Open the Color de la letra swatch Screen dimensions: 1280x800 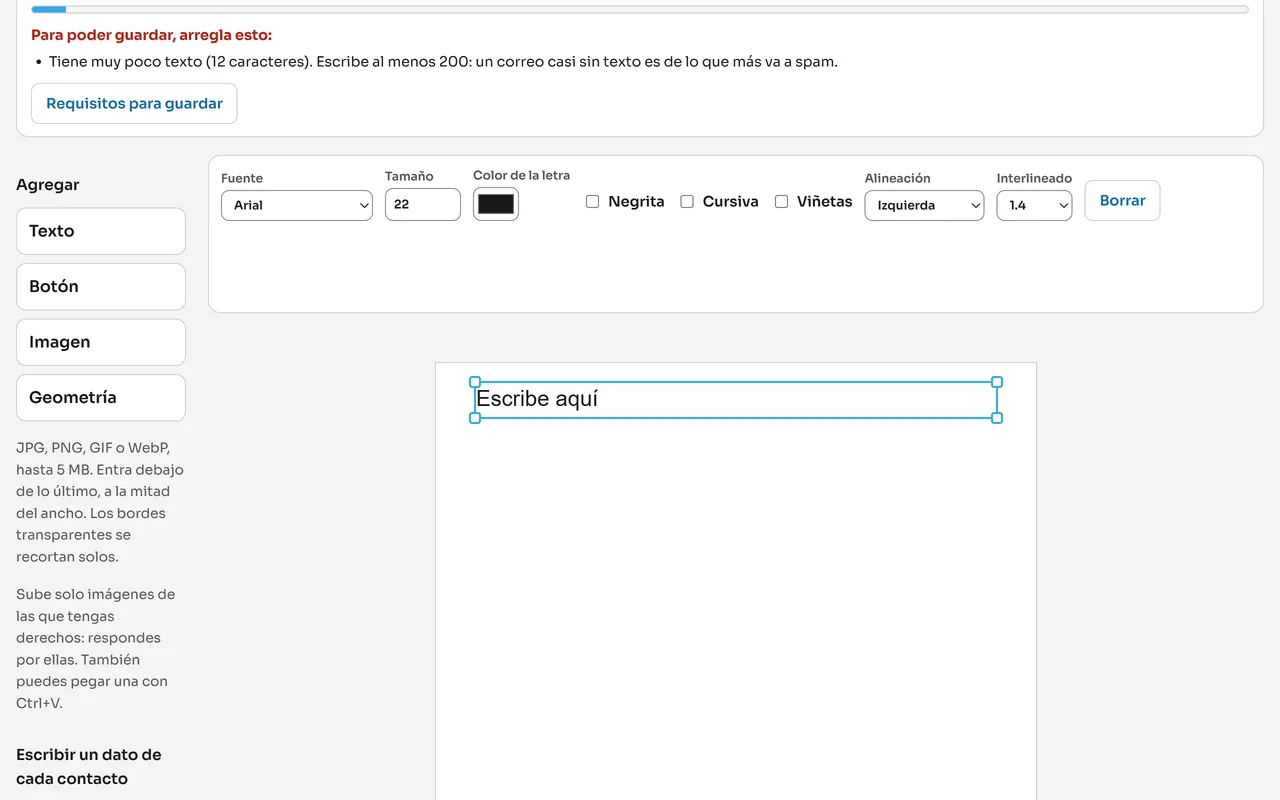click(496, 204)
